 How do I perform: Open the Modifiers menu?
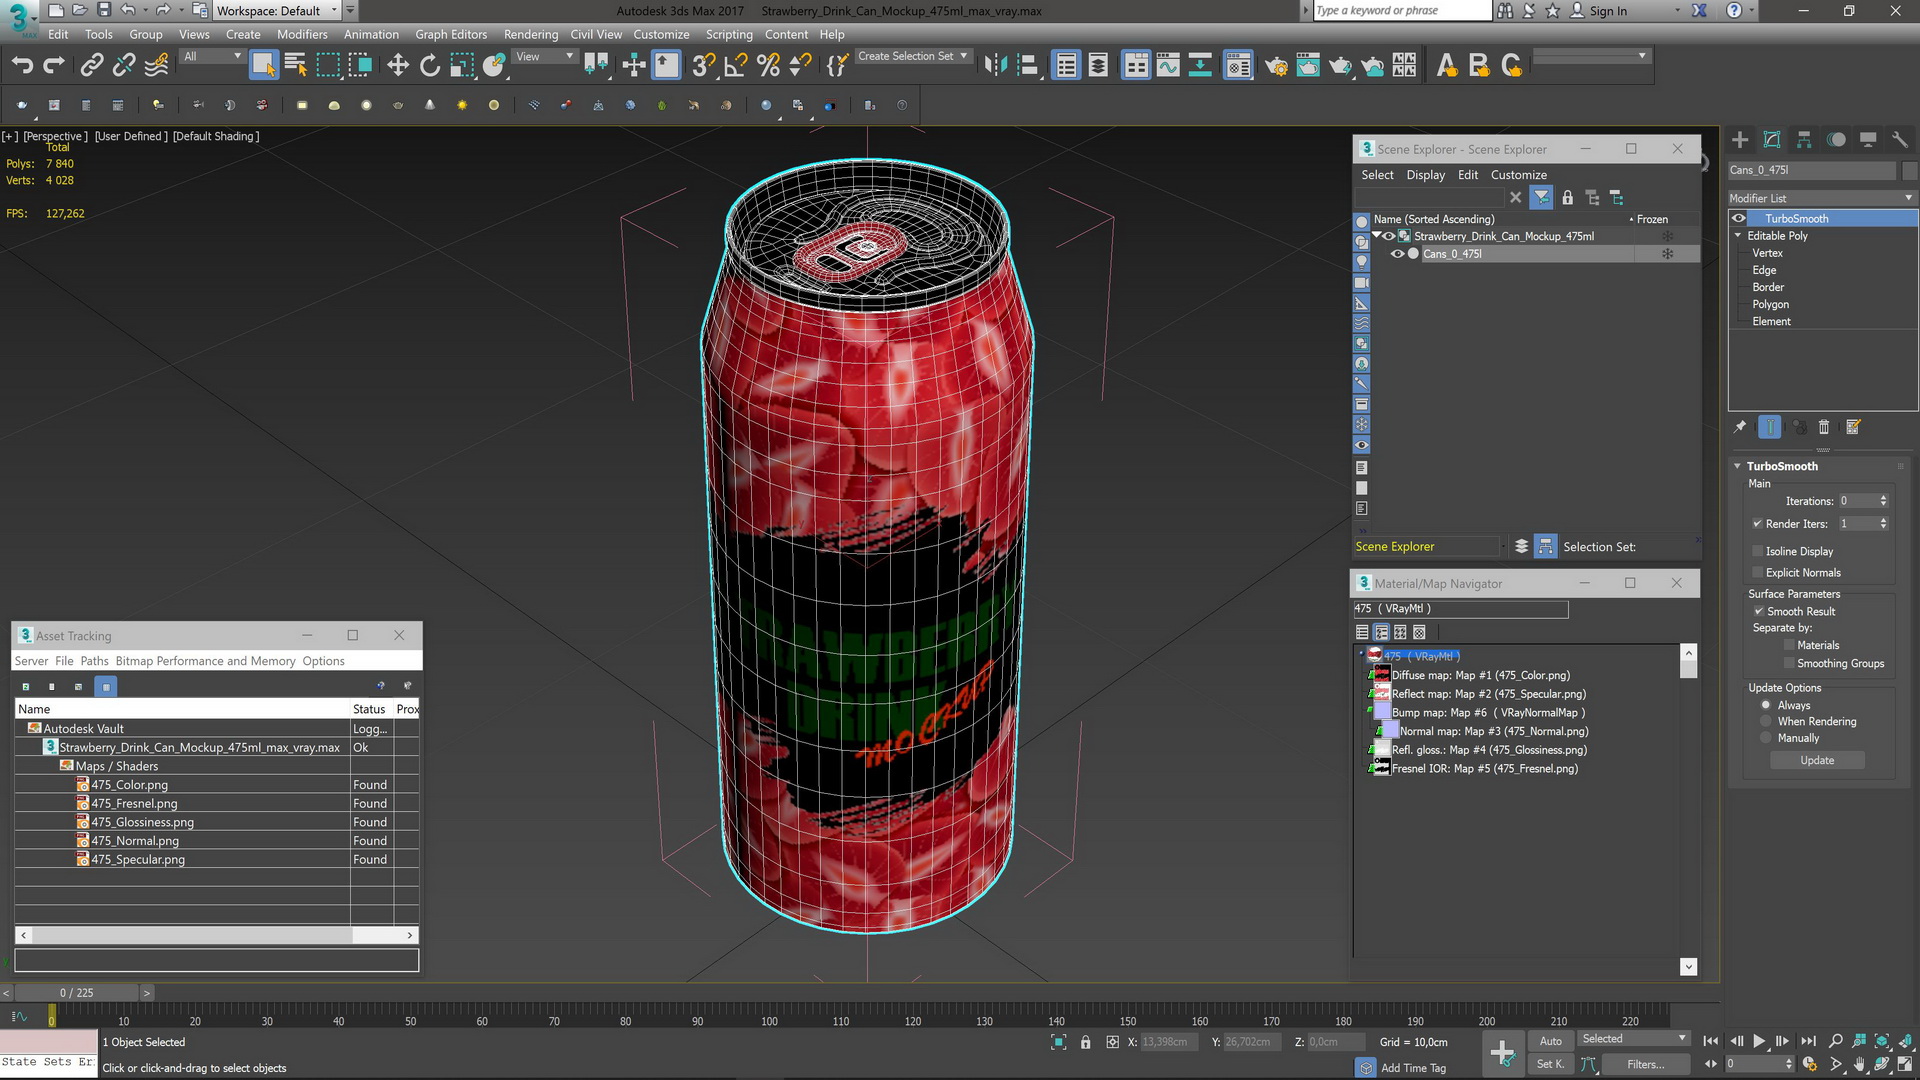point(302,34)
